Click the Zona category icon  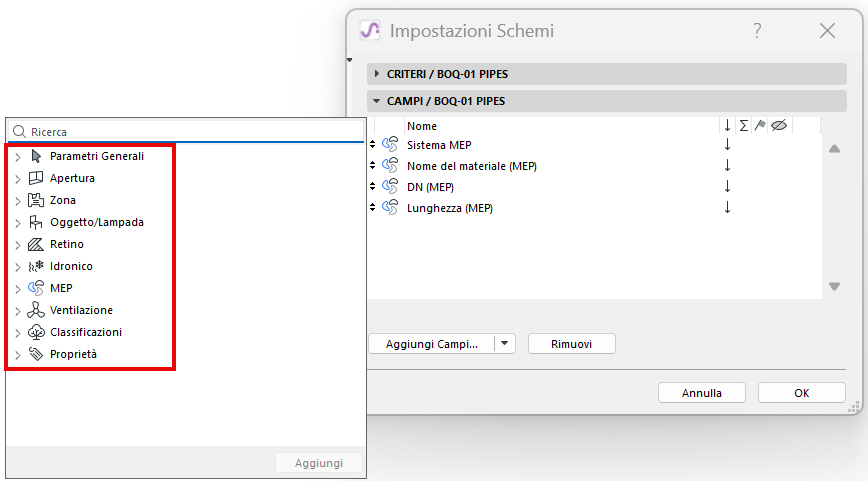click(36, 200)
